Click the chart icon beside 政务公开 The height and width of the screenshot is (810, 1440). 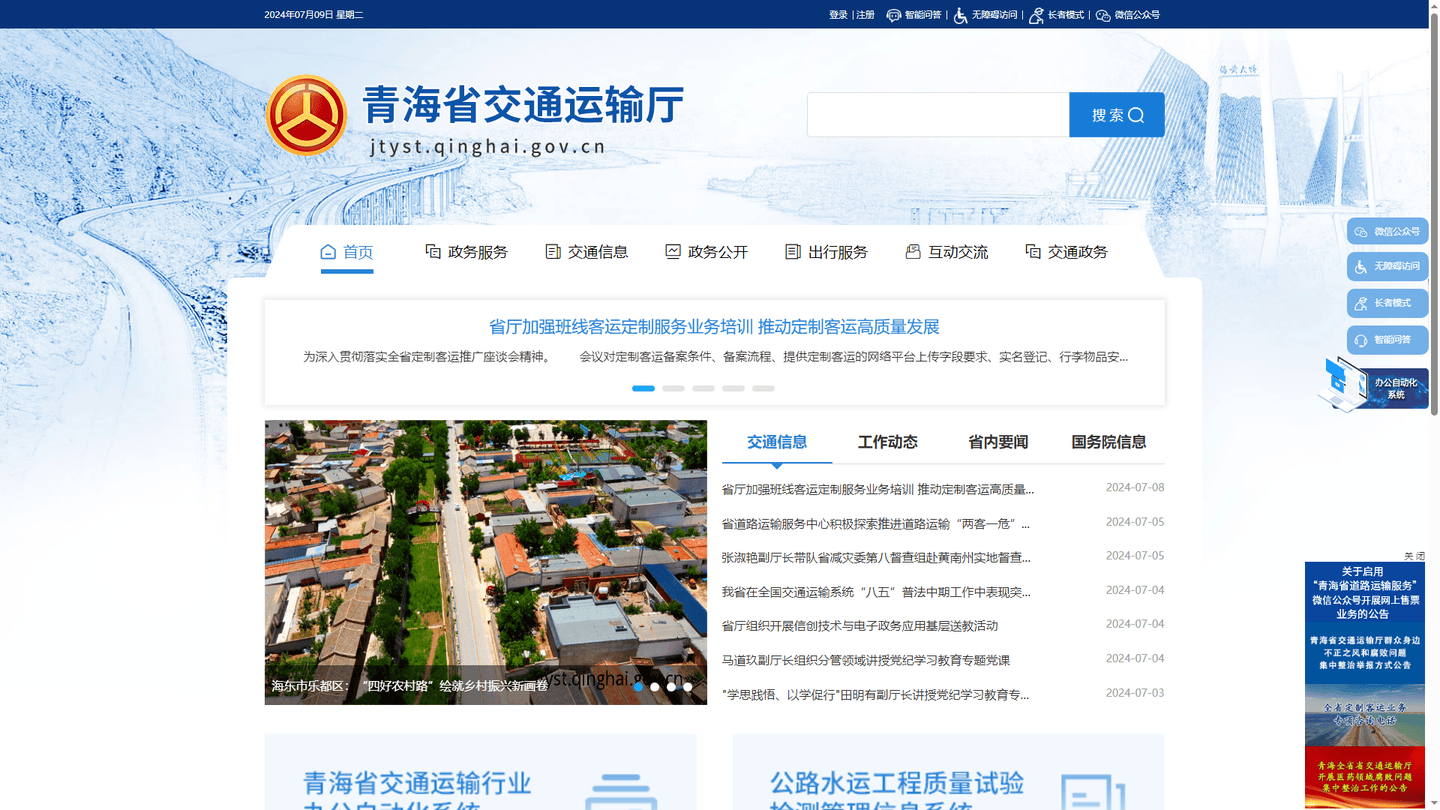pyautogui.click(x=673, y=251)
